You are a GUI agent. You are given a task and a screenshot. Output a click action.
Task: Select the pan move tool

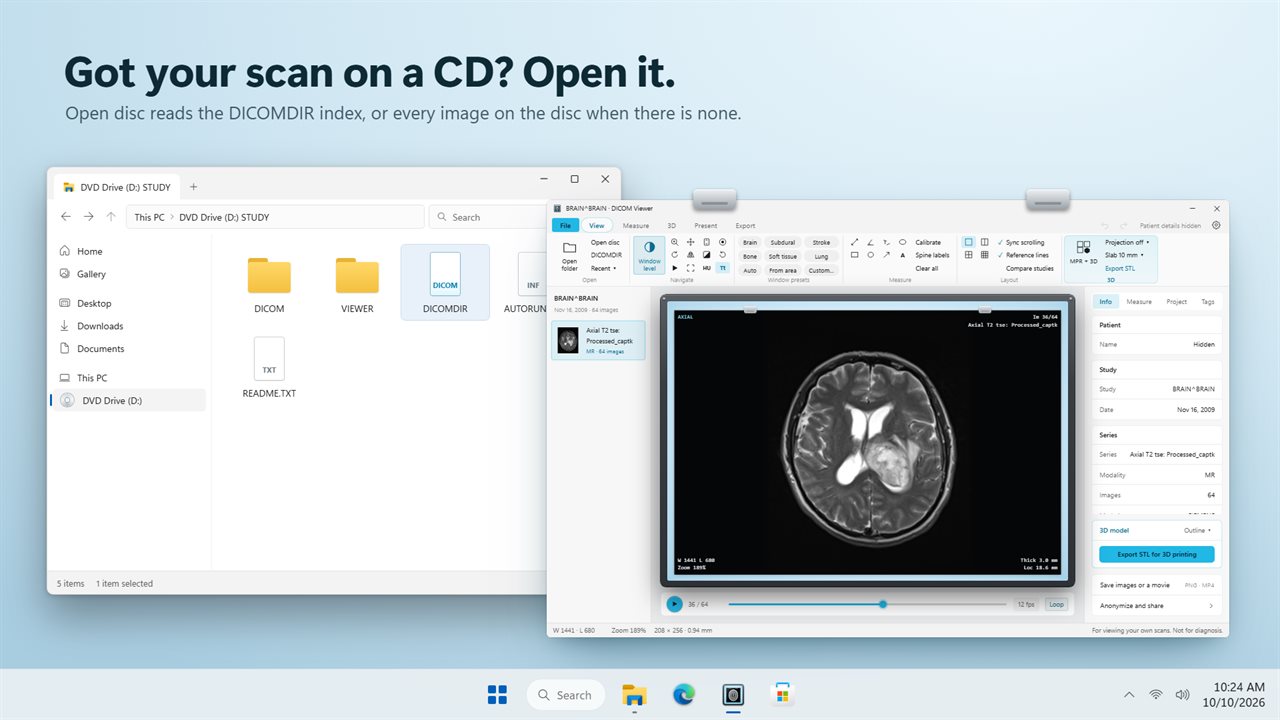(690, 242)
